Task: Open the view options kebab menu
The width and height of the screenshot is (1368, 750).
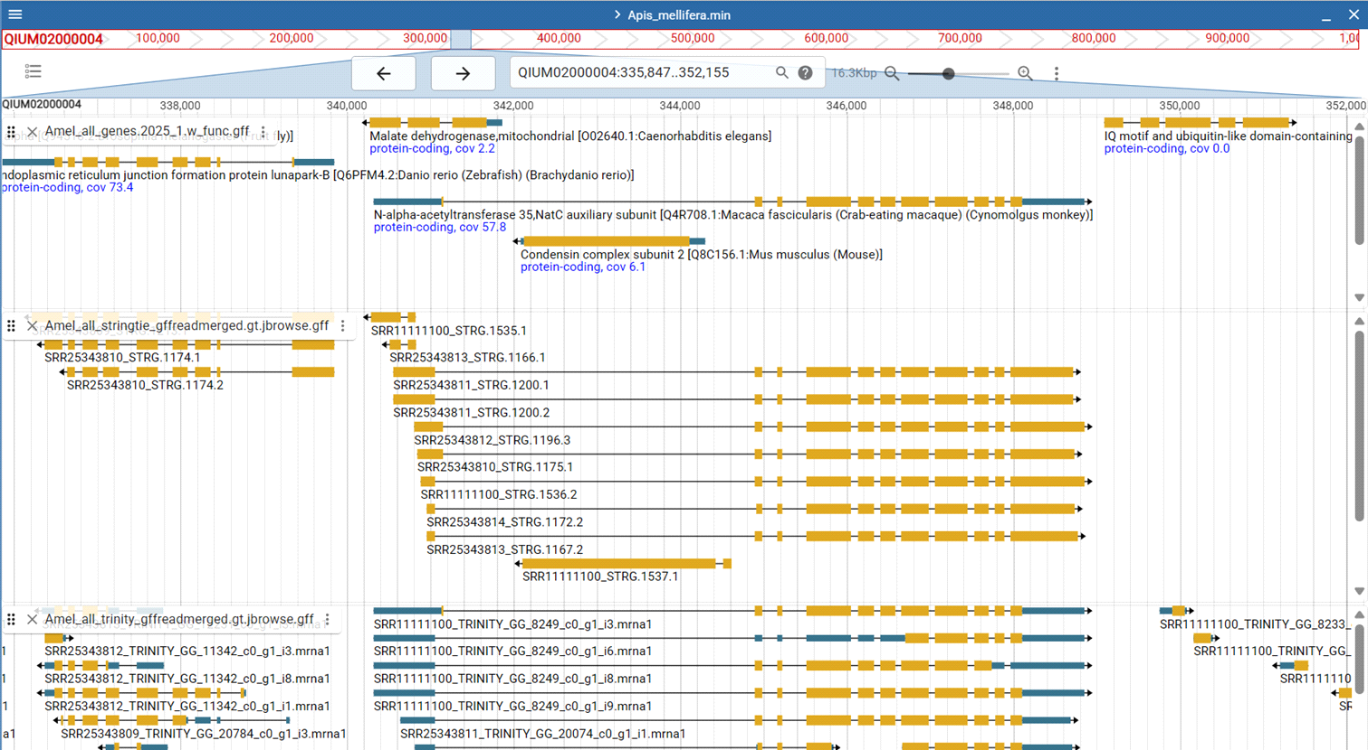Action: 1056,72
